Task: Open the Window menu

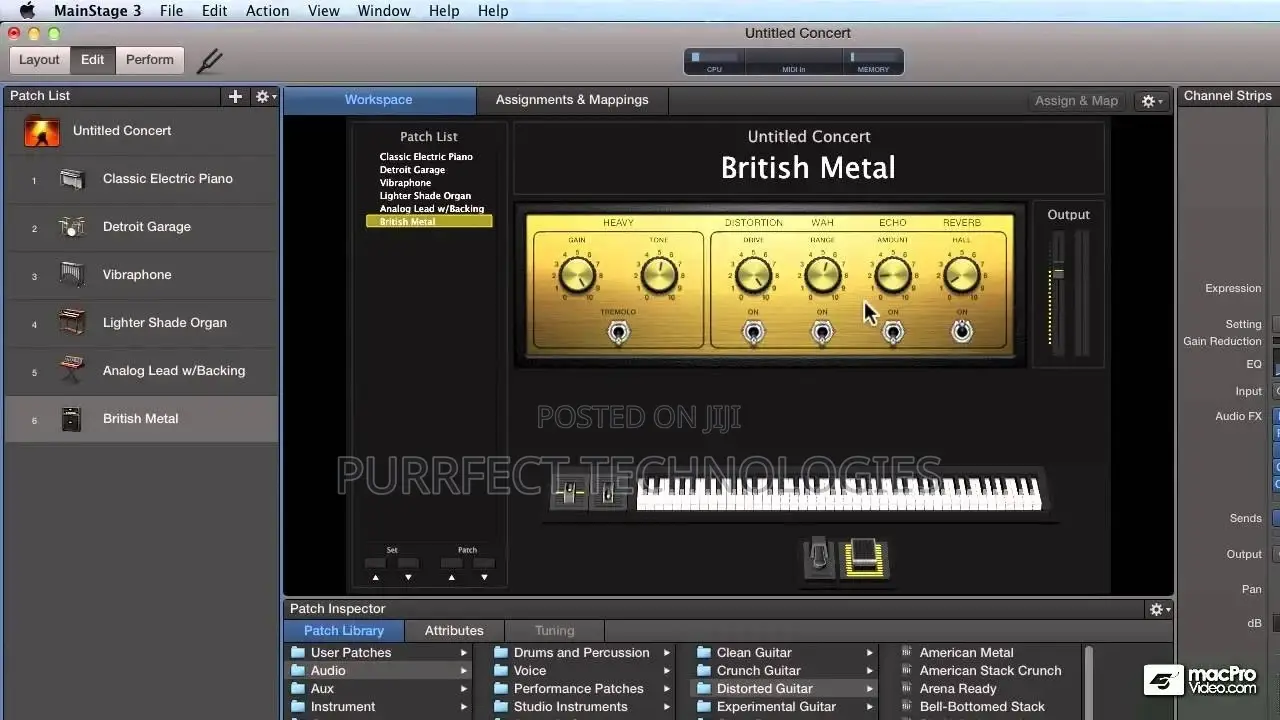Action: point(384,11)
